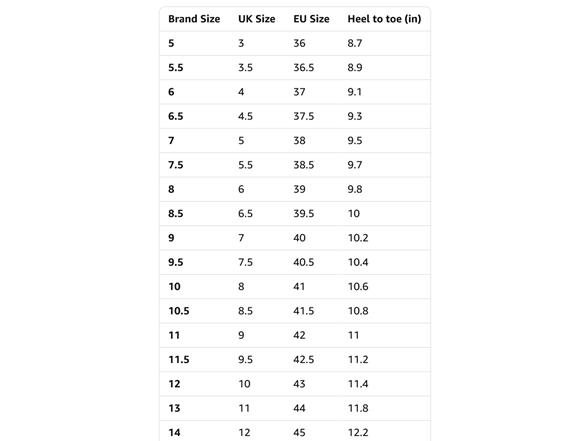
Task: Click the Brand Size column header
Action: pos(194,19)
